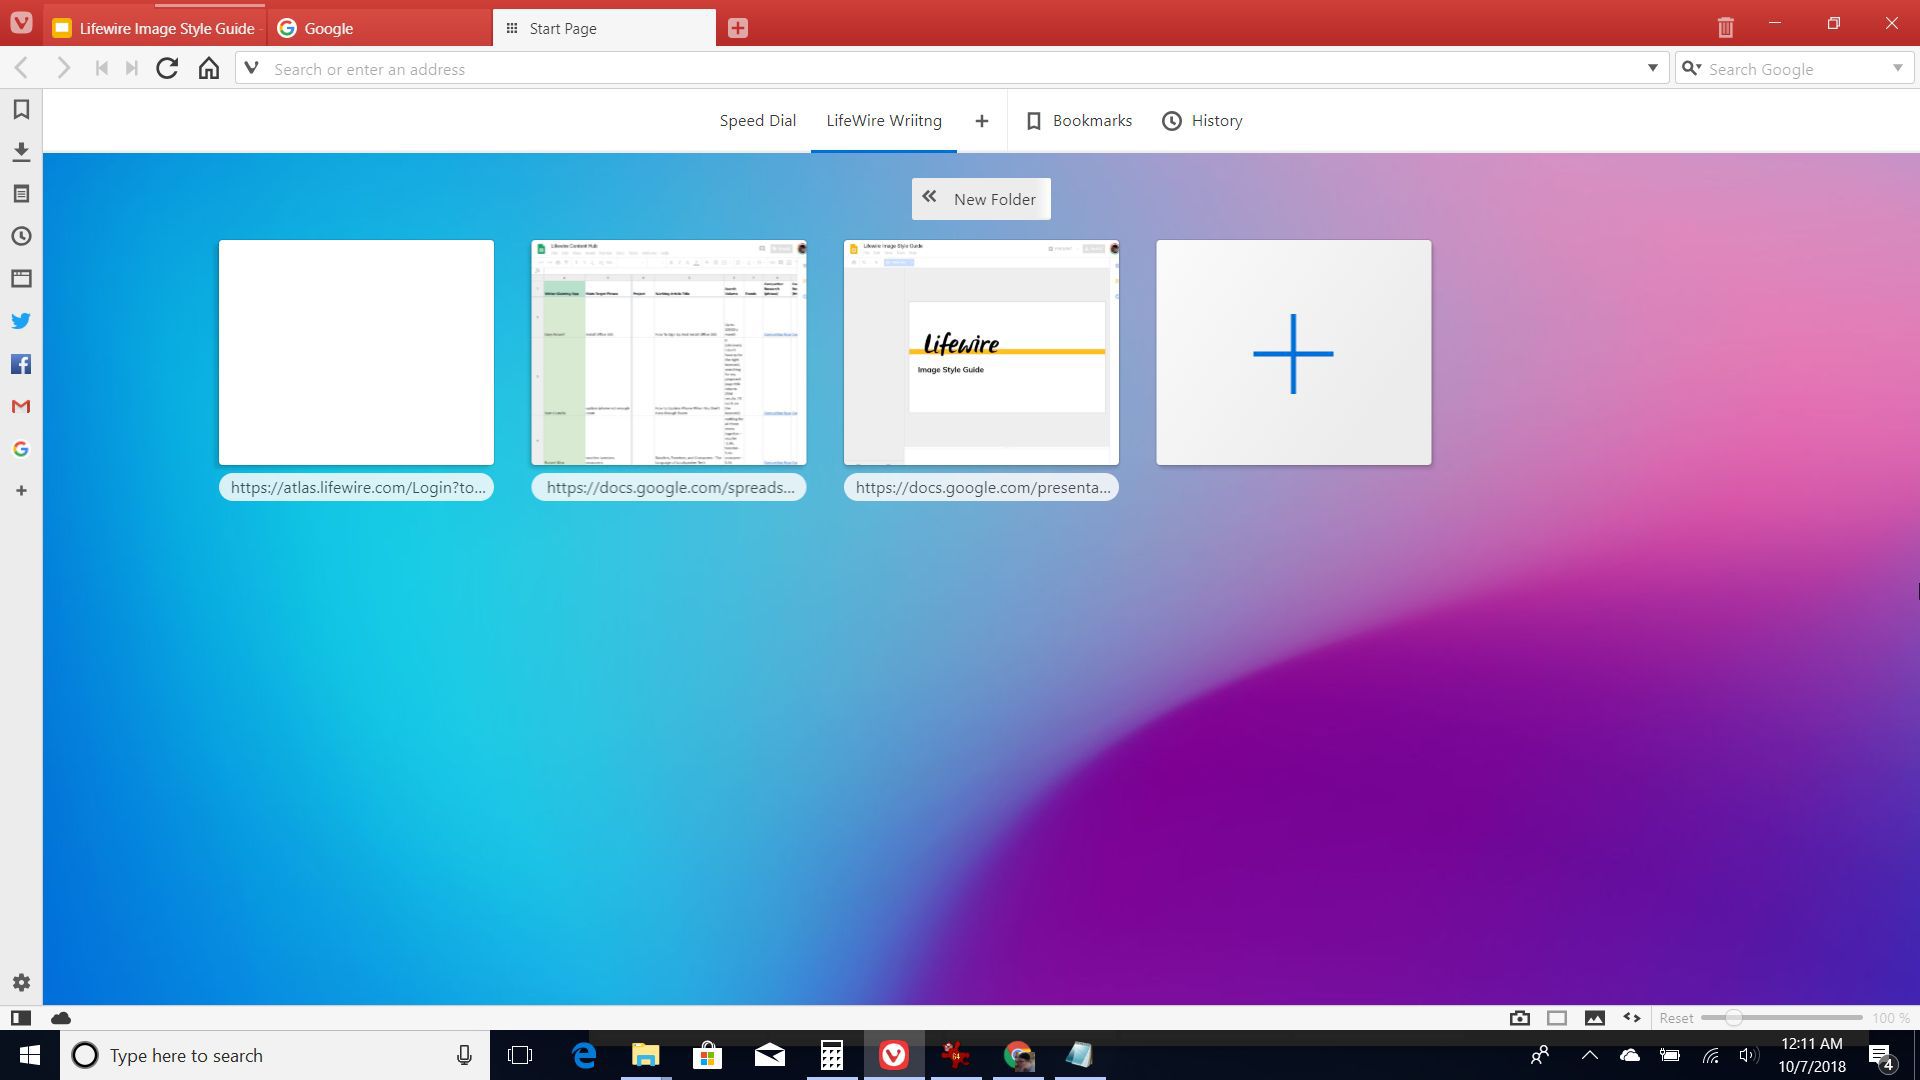Open the Twitter web panel

(x=21, y=321)
